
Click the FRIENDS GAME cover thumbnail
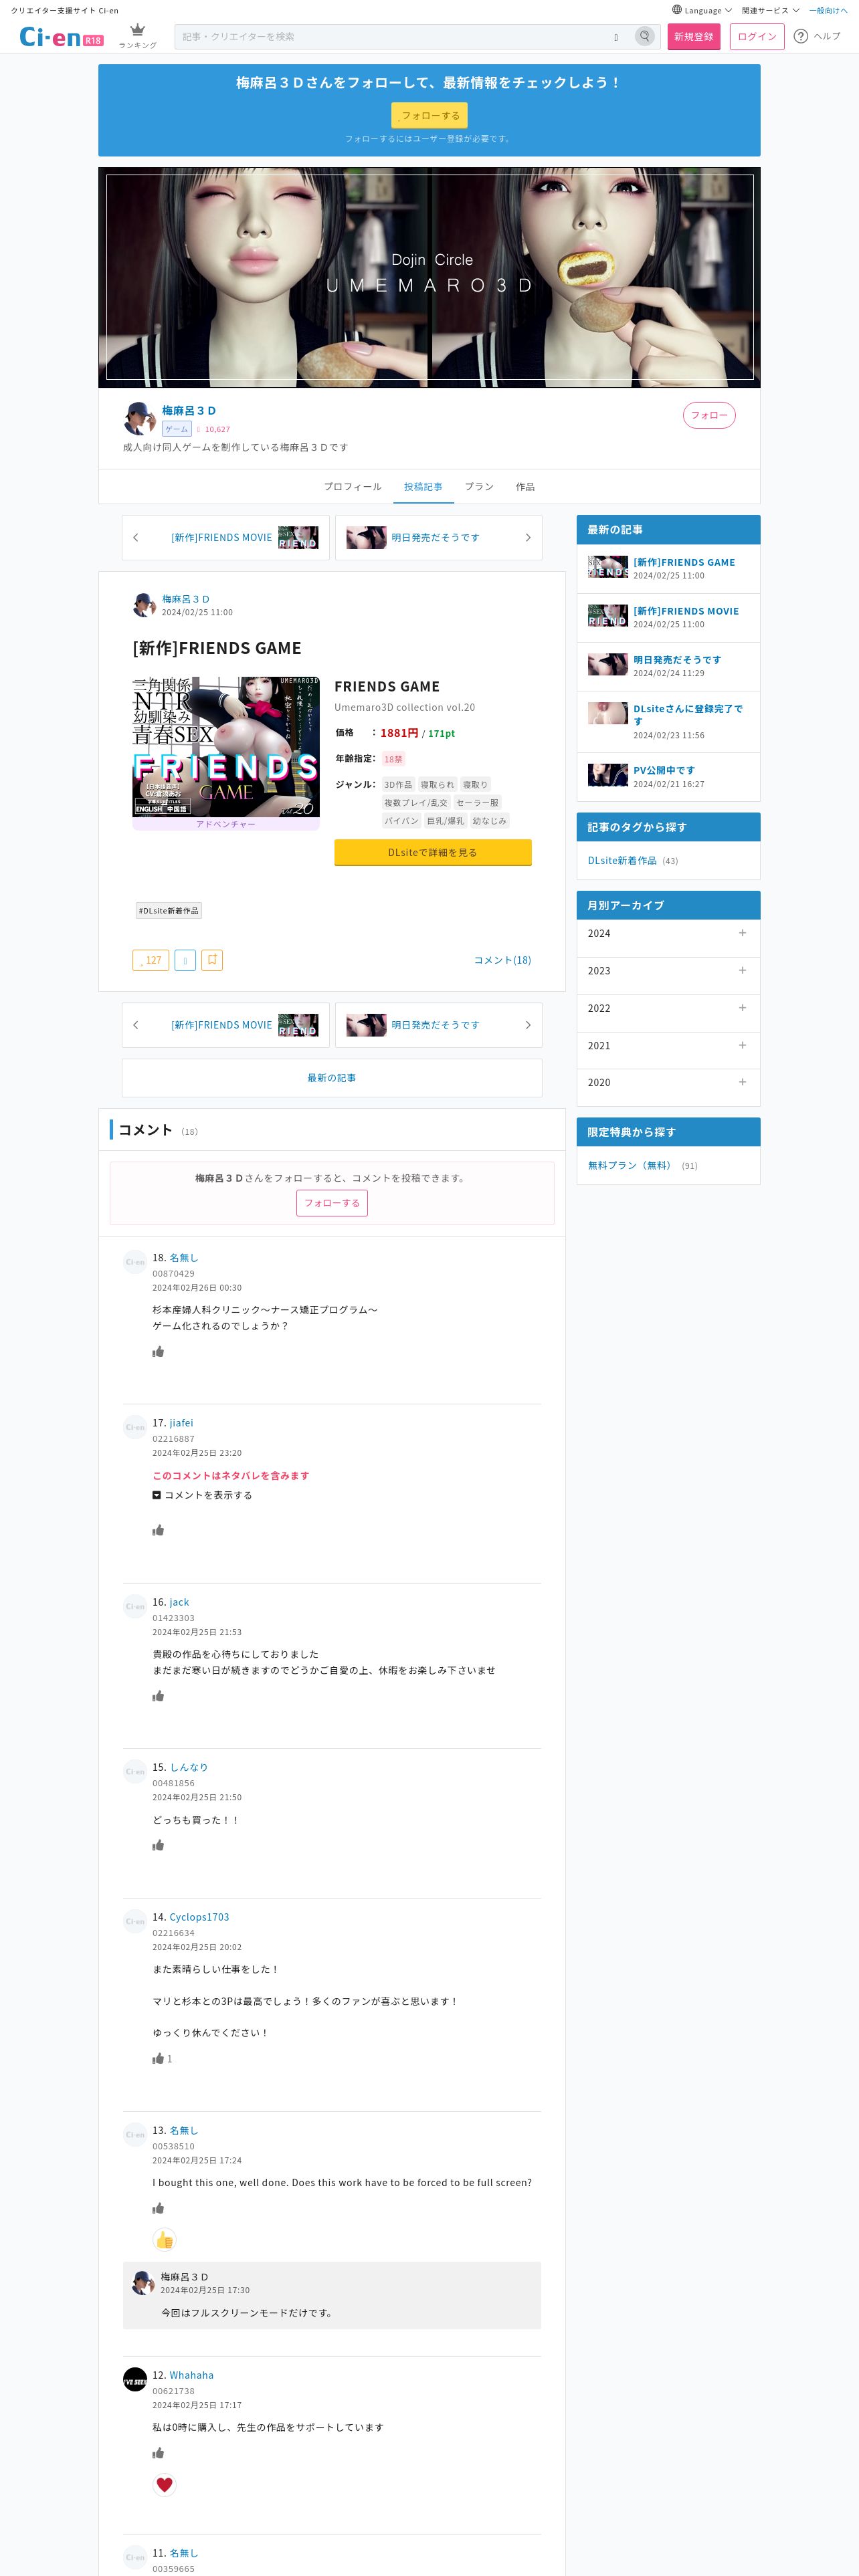226,747
